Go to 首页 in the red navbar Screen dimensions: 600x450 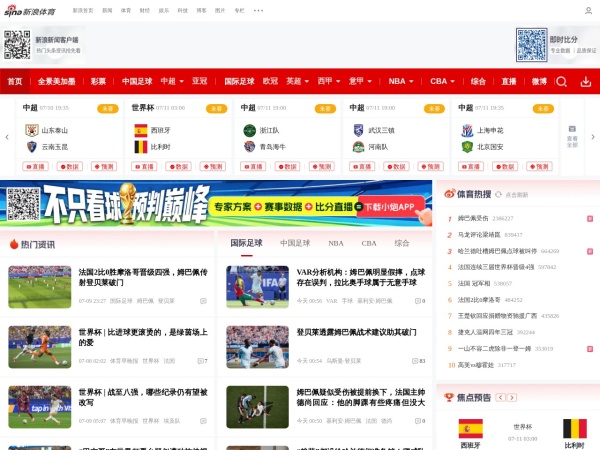pyautogui.click(x=15, y=81)
